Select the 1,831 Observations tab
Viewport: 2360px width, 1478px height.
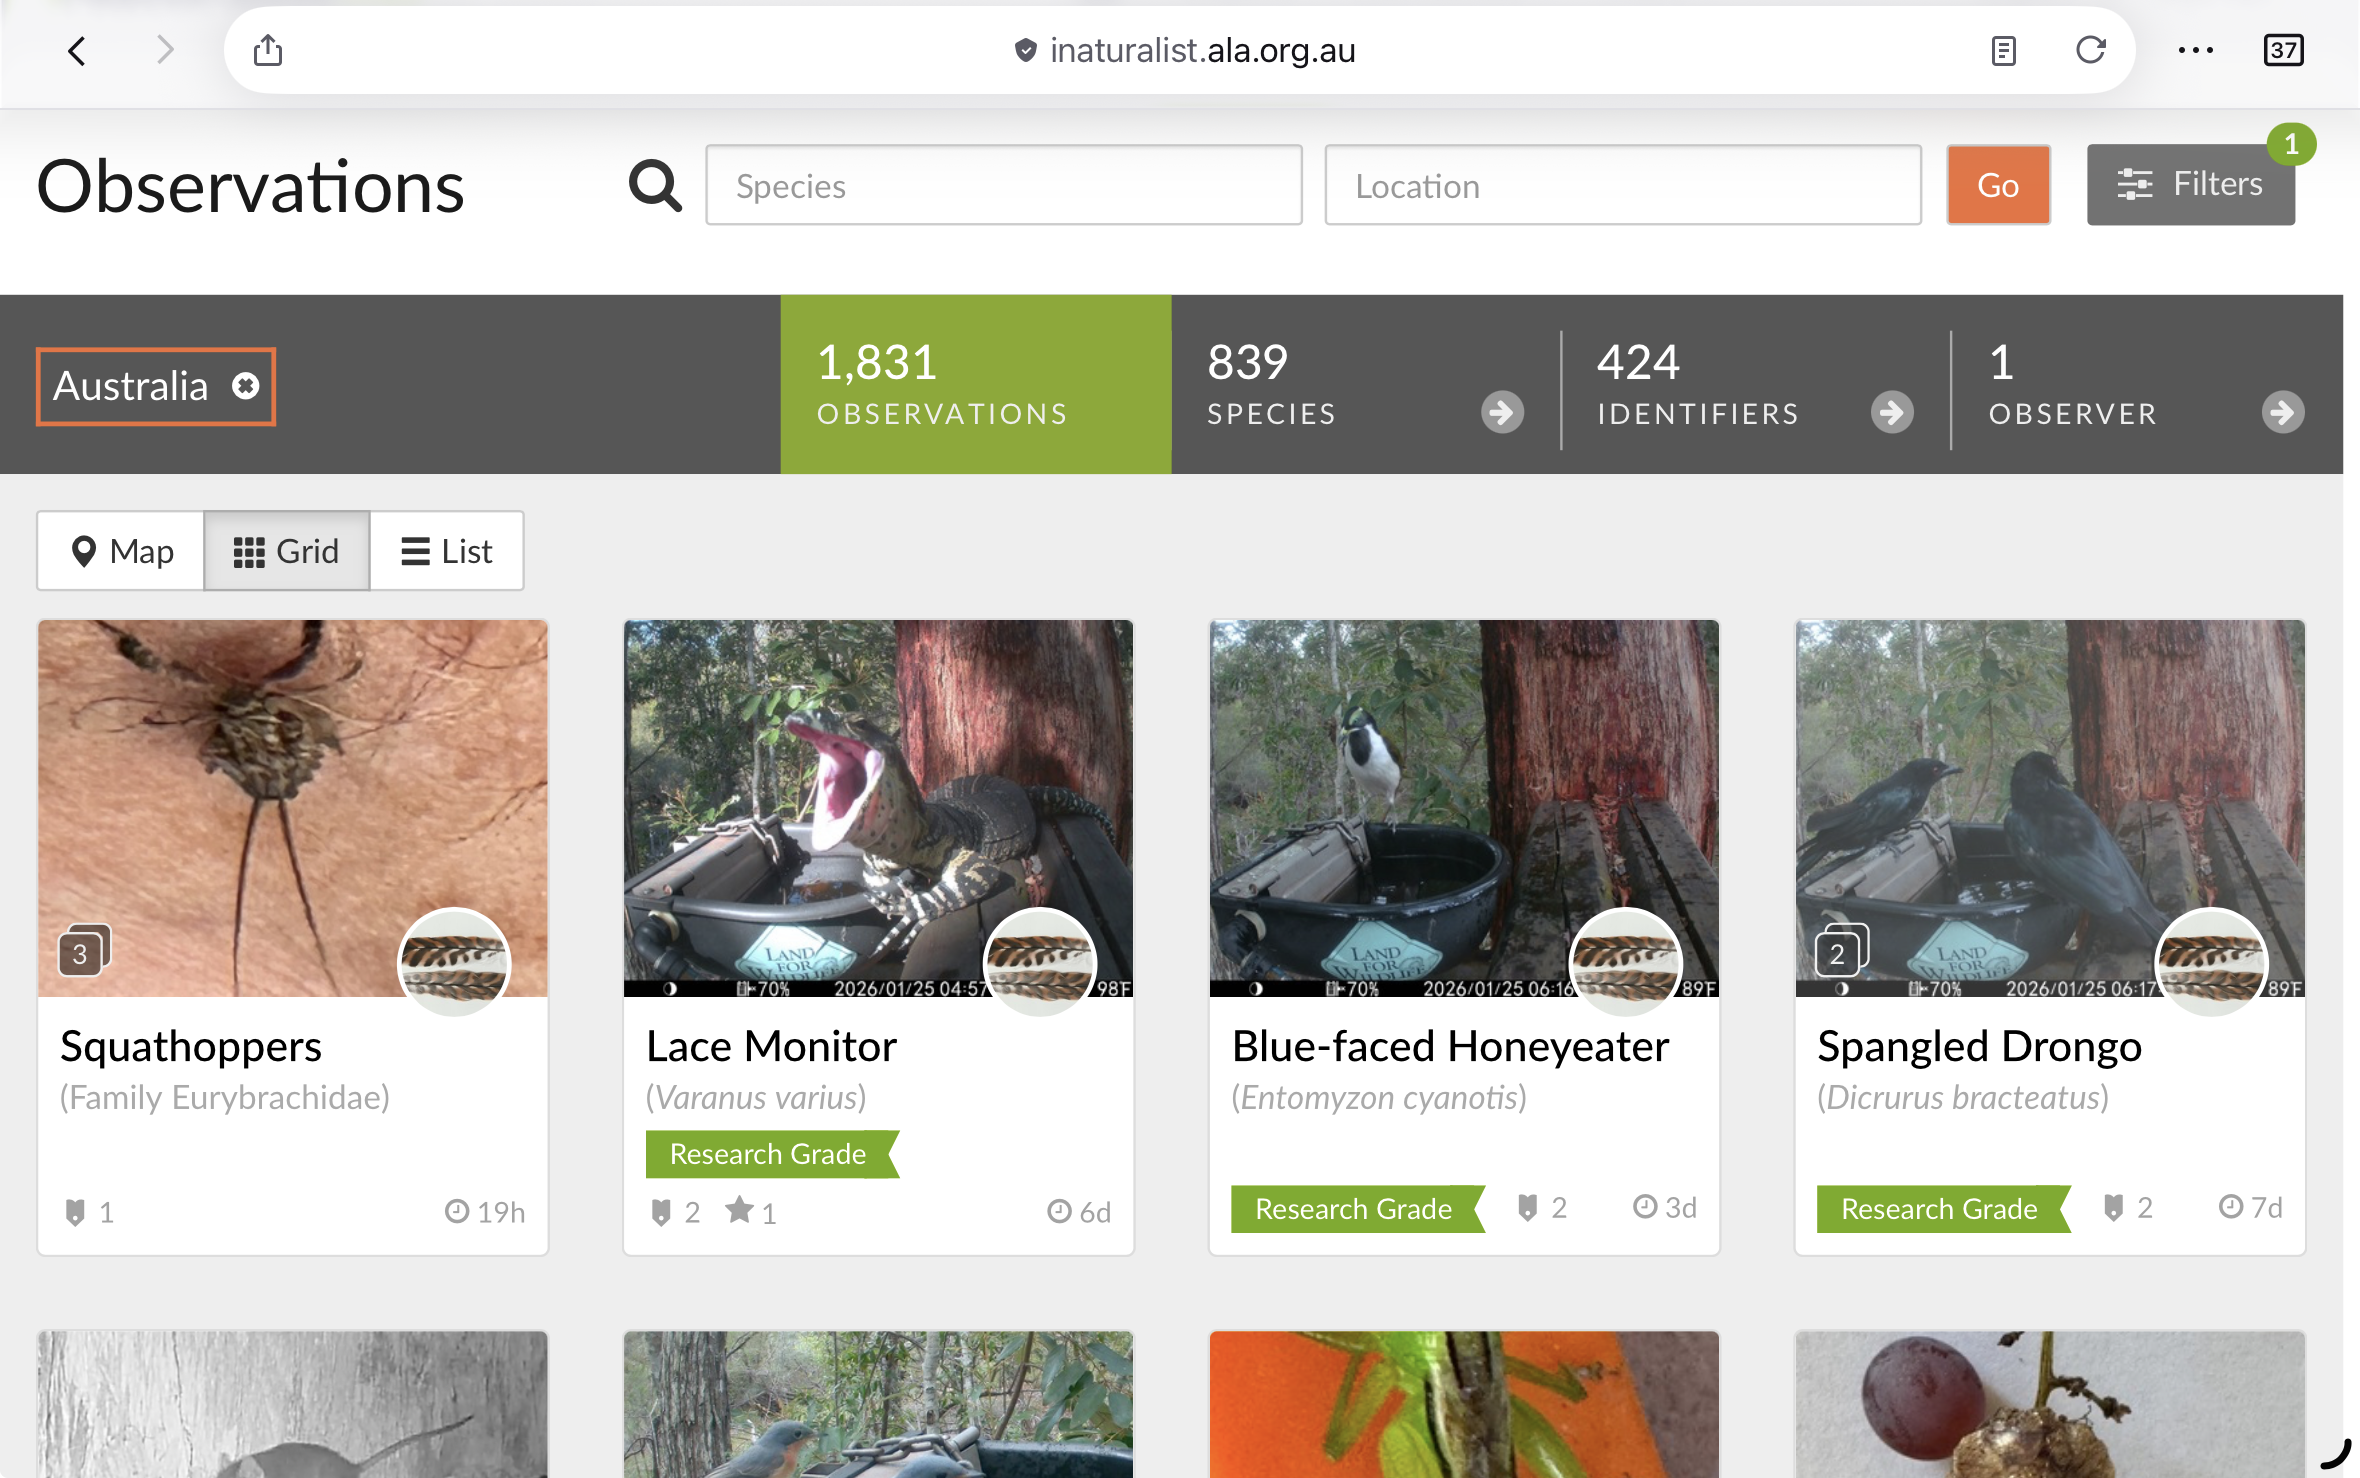coord(975,384)
